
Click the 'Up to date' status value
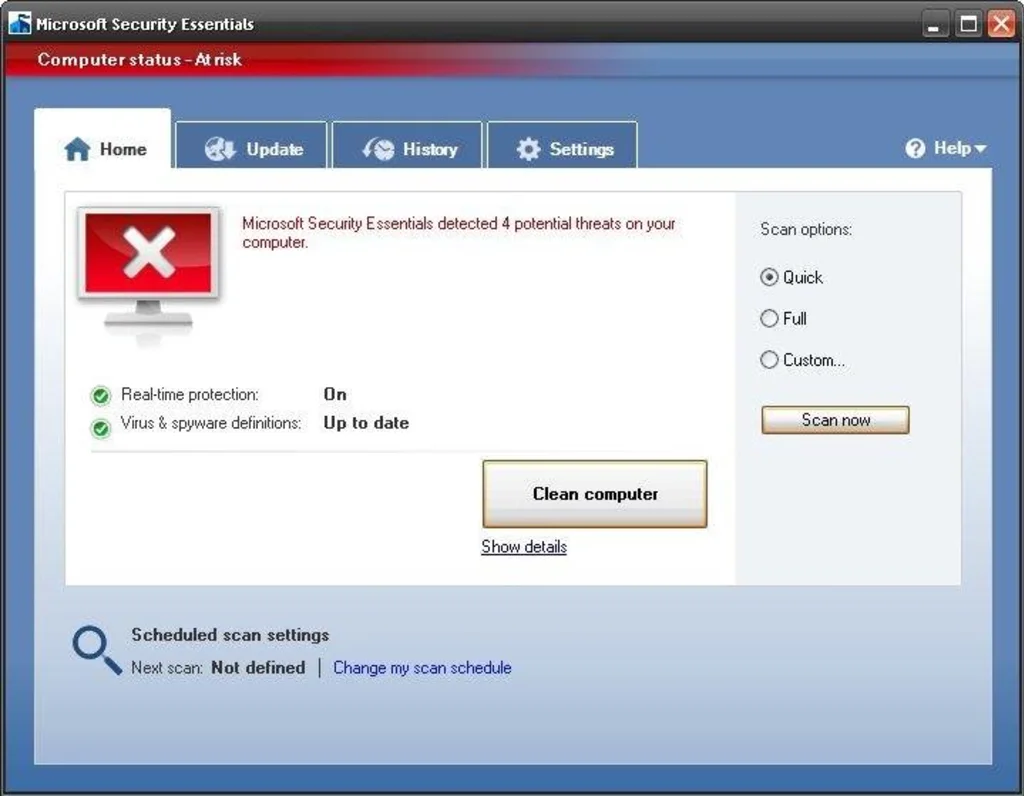366,423
